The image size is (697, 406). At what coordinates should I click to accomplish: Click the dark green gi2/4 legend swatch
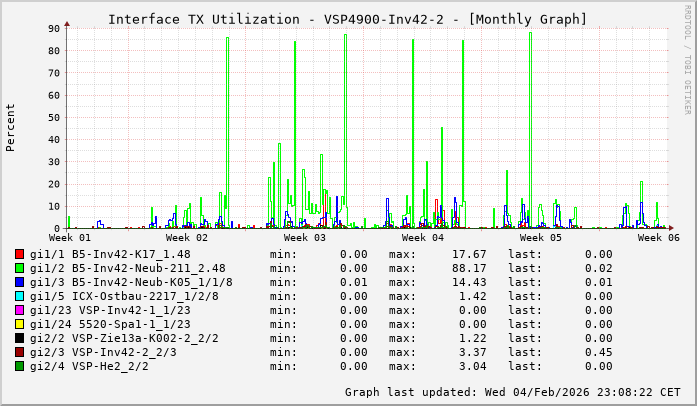coord(20,367)
